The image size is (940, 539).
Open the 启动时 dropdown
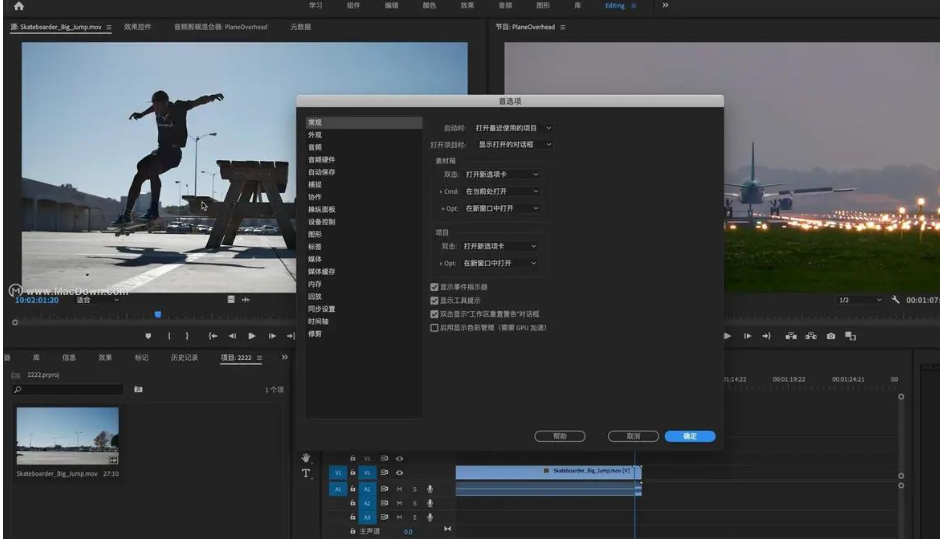pos(513,128)
